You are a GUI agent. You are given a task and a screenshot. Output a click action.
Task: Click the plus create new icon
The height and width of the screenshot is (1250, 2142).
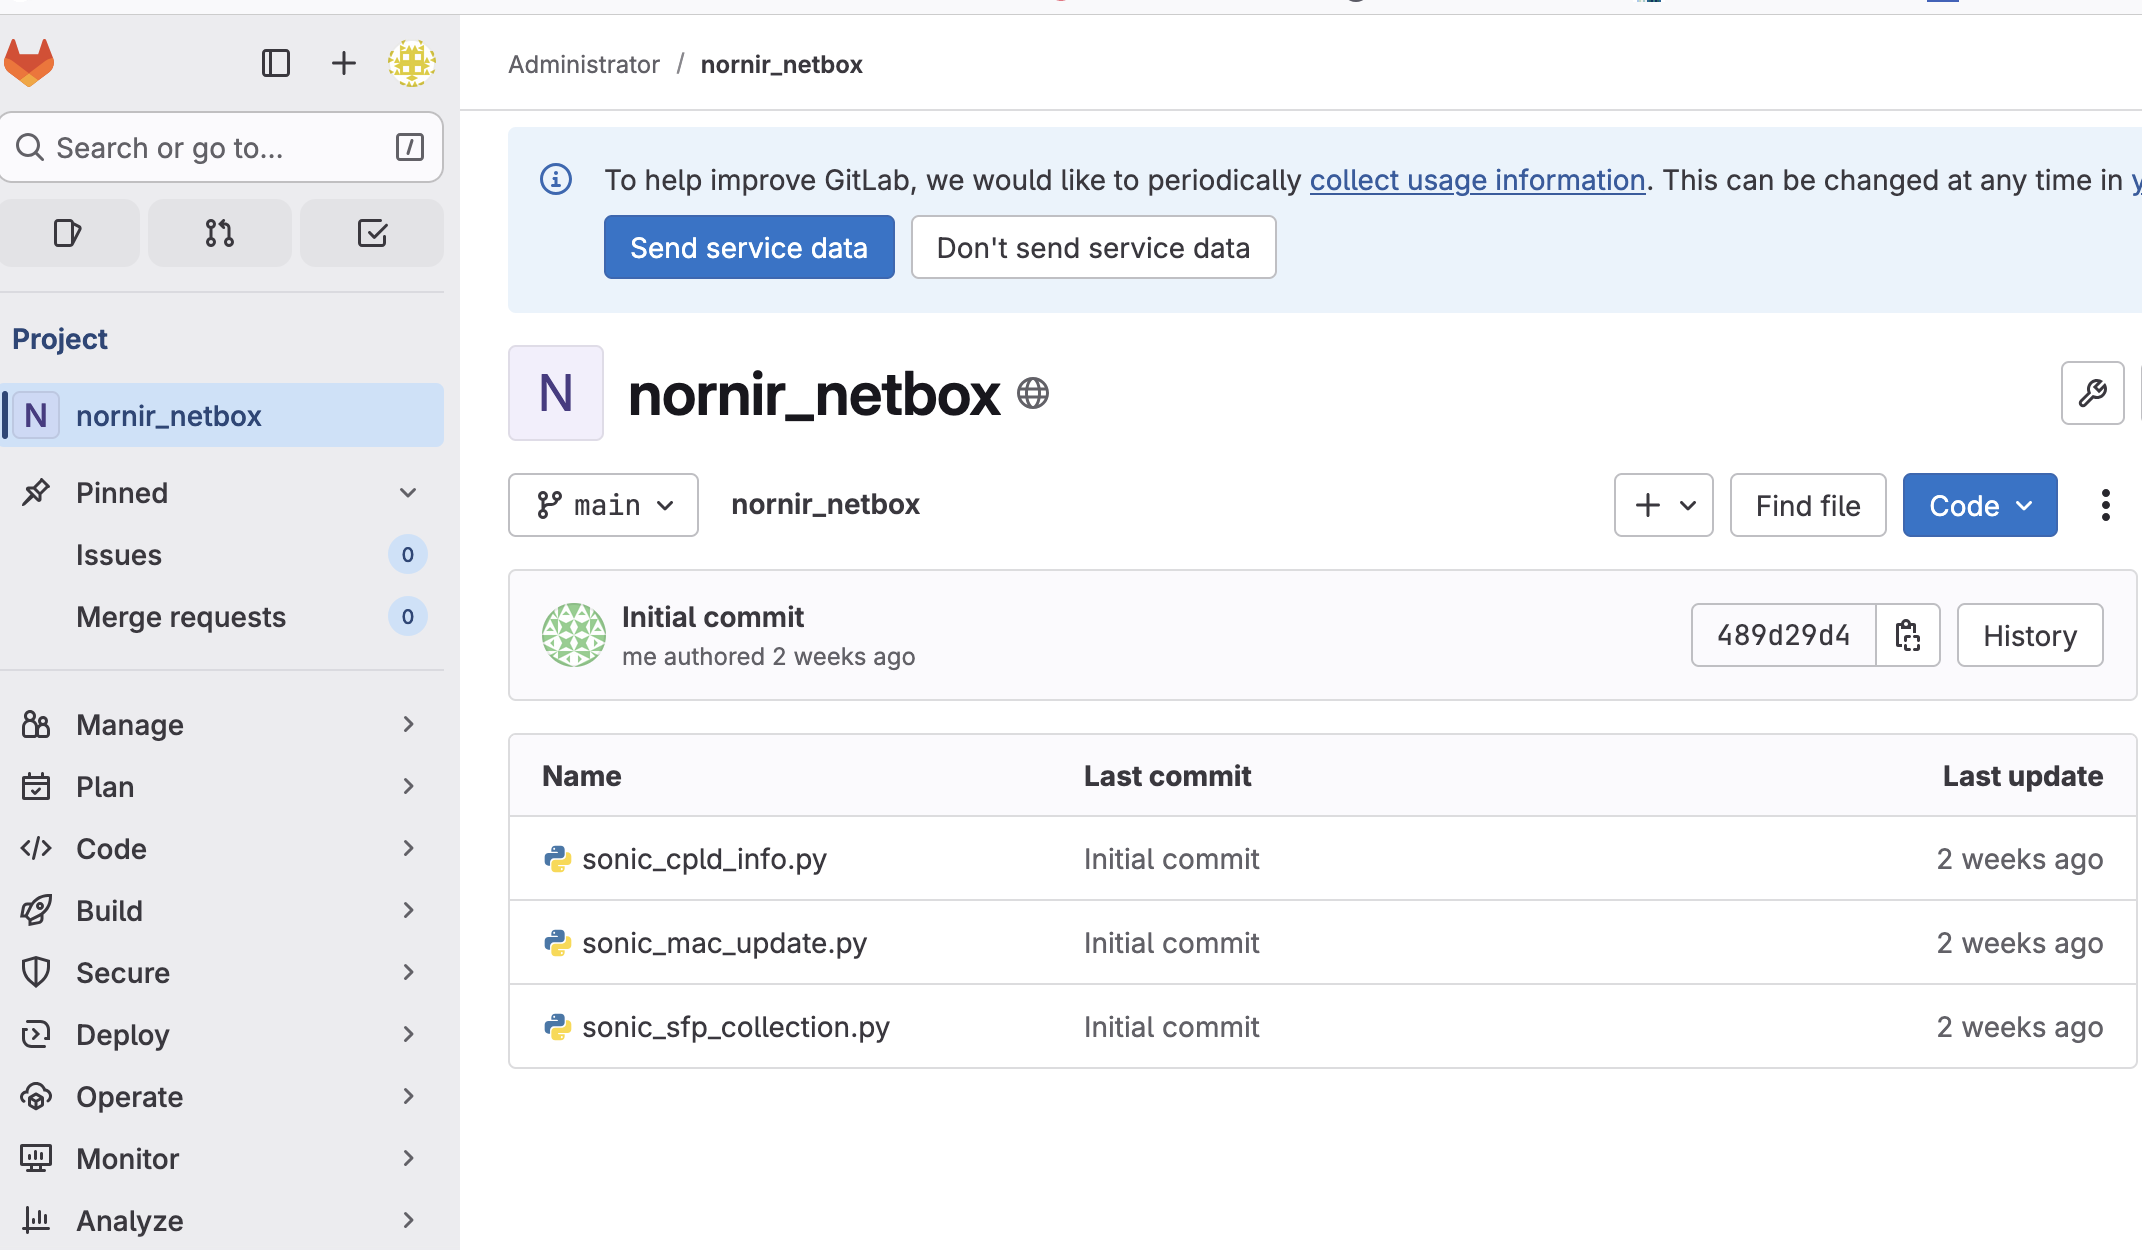(343, 63)
